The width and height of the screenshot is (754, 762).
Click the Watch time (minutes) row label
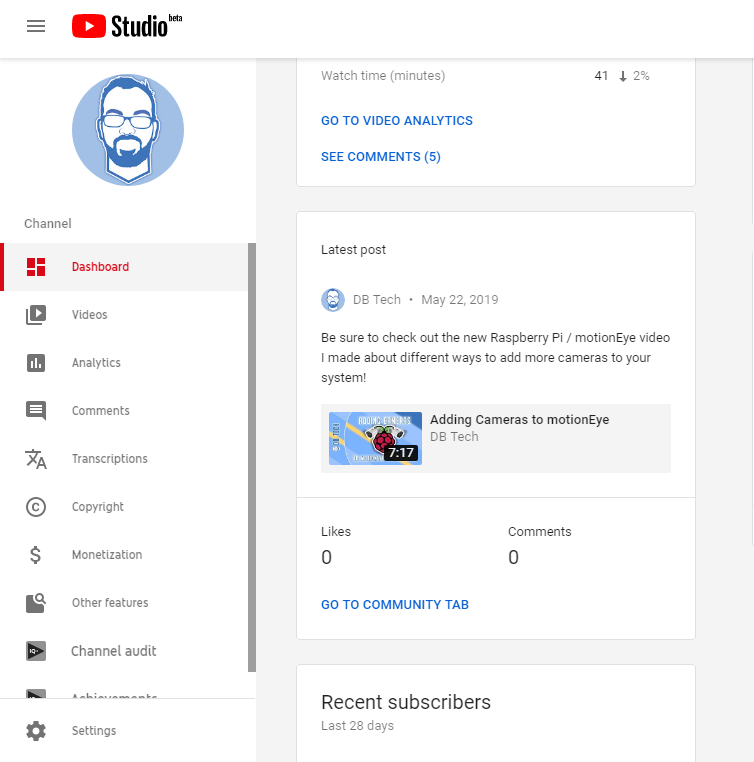pyautogui.click(x=383, y=76)
